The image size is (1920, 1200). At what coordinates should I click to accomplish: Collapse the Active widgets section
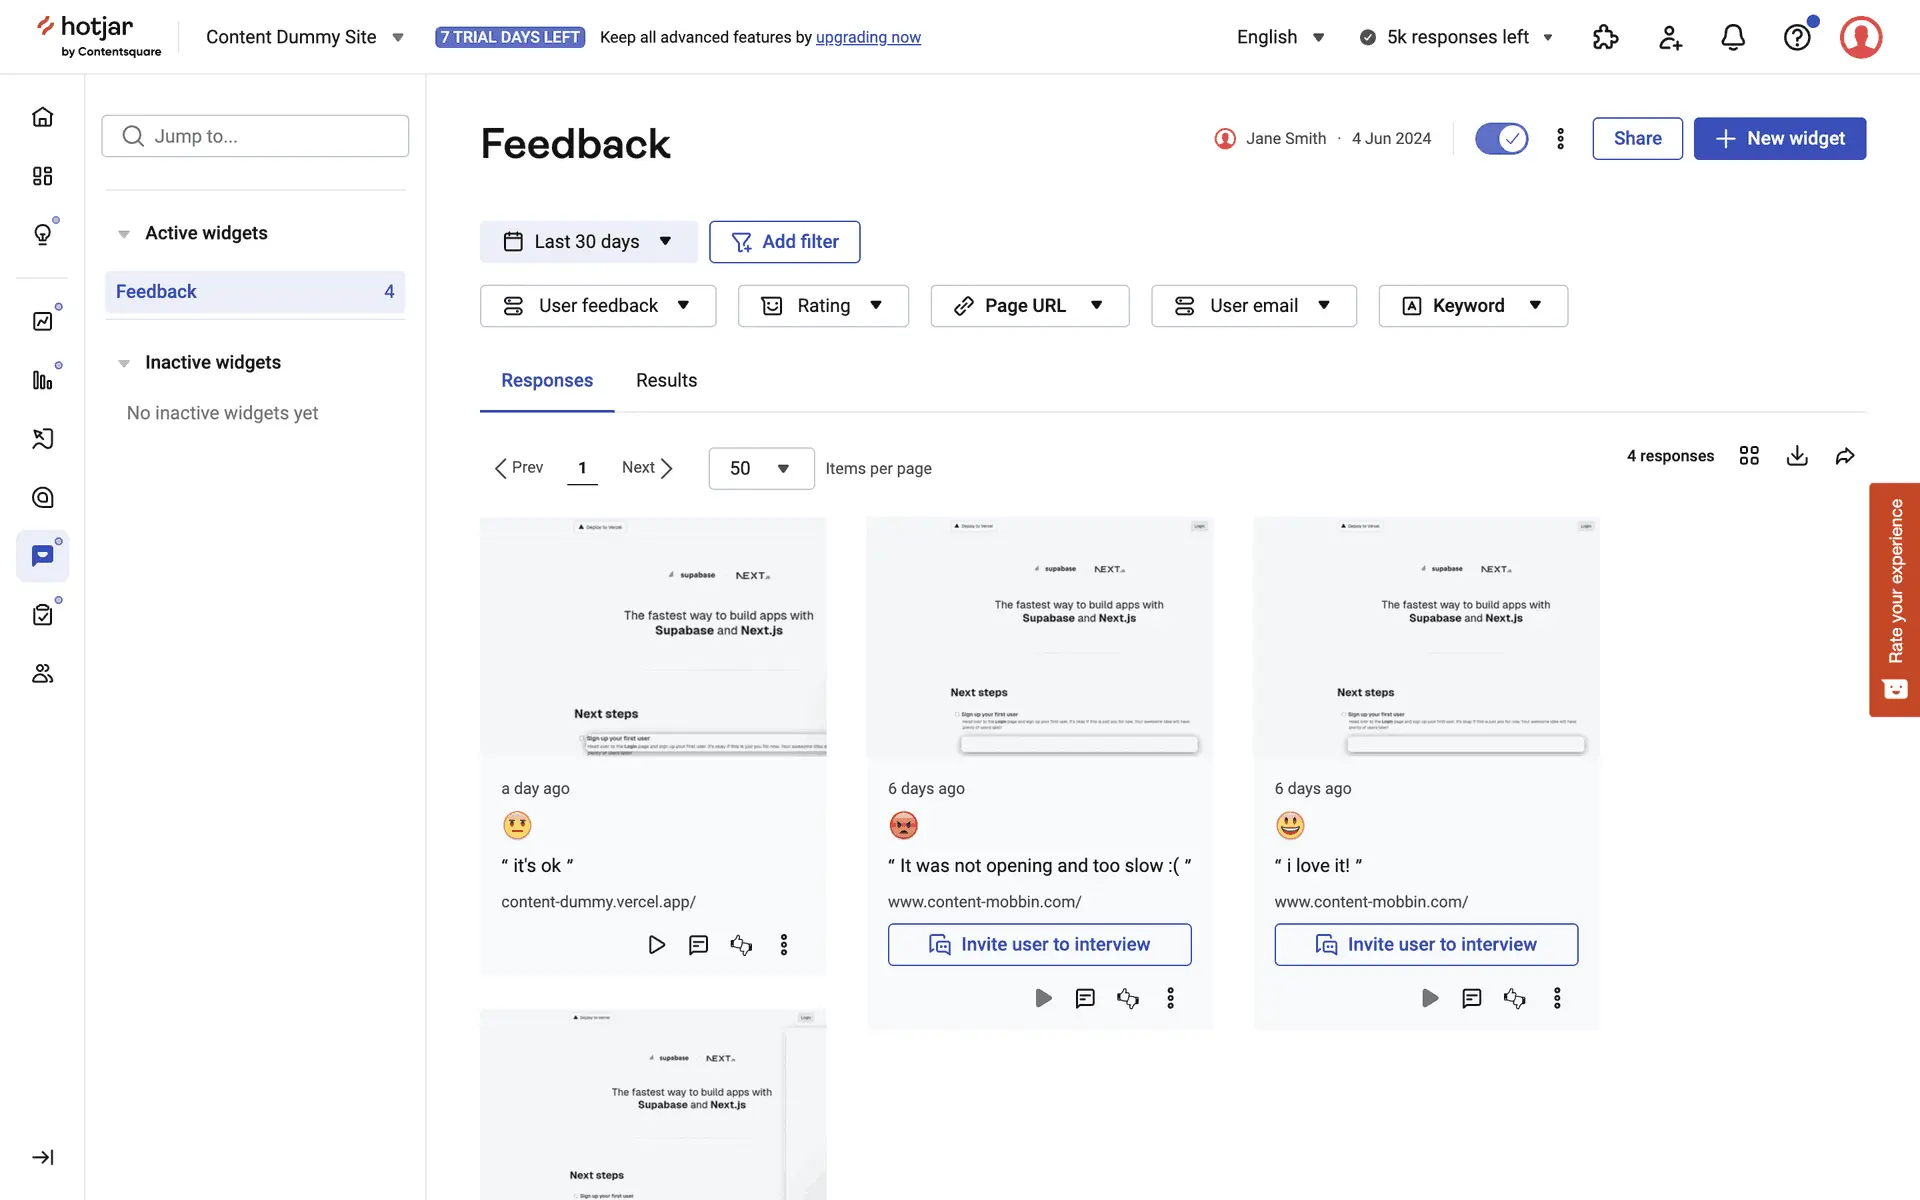[124, 234]
